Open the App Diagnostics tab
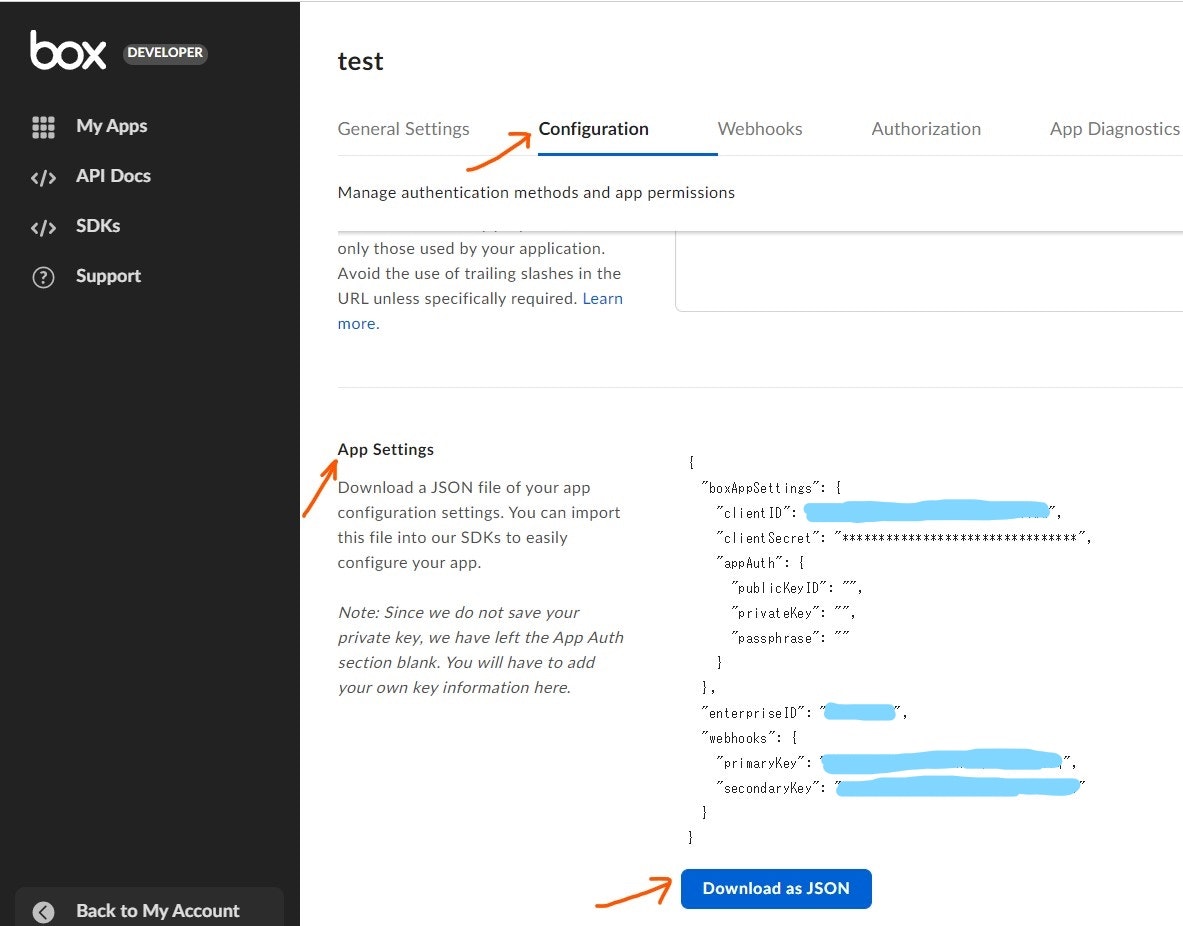Viewport: 1183px width, 926px height. coord(1114,129)
